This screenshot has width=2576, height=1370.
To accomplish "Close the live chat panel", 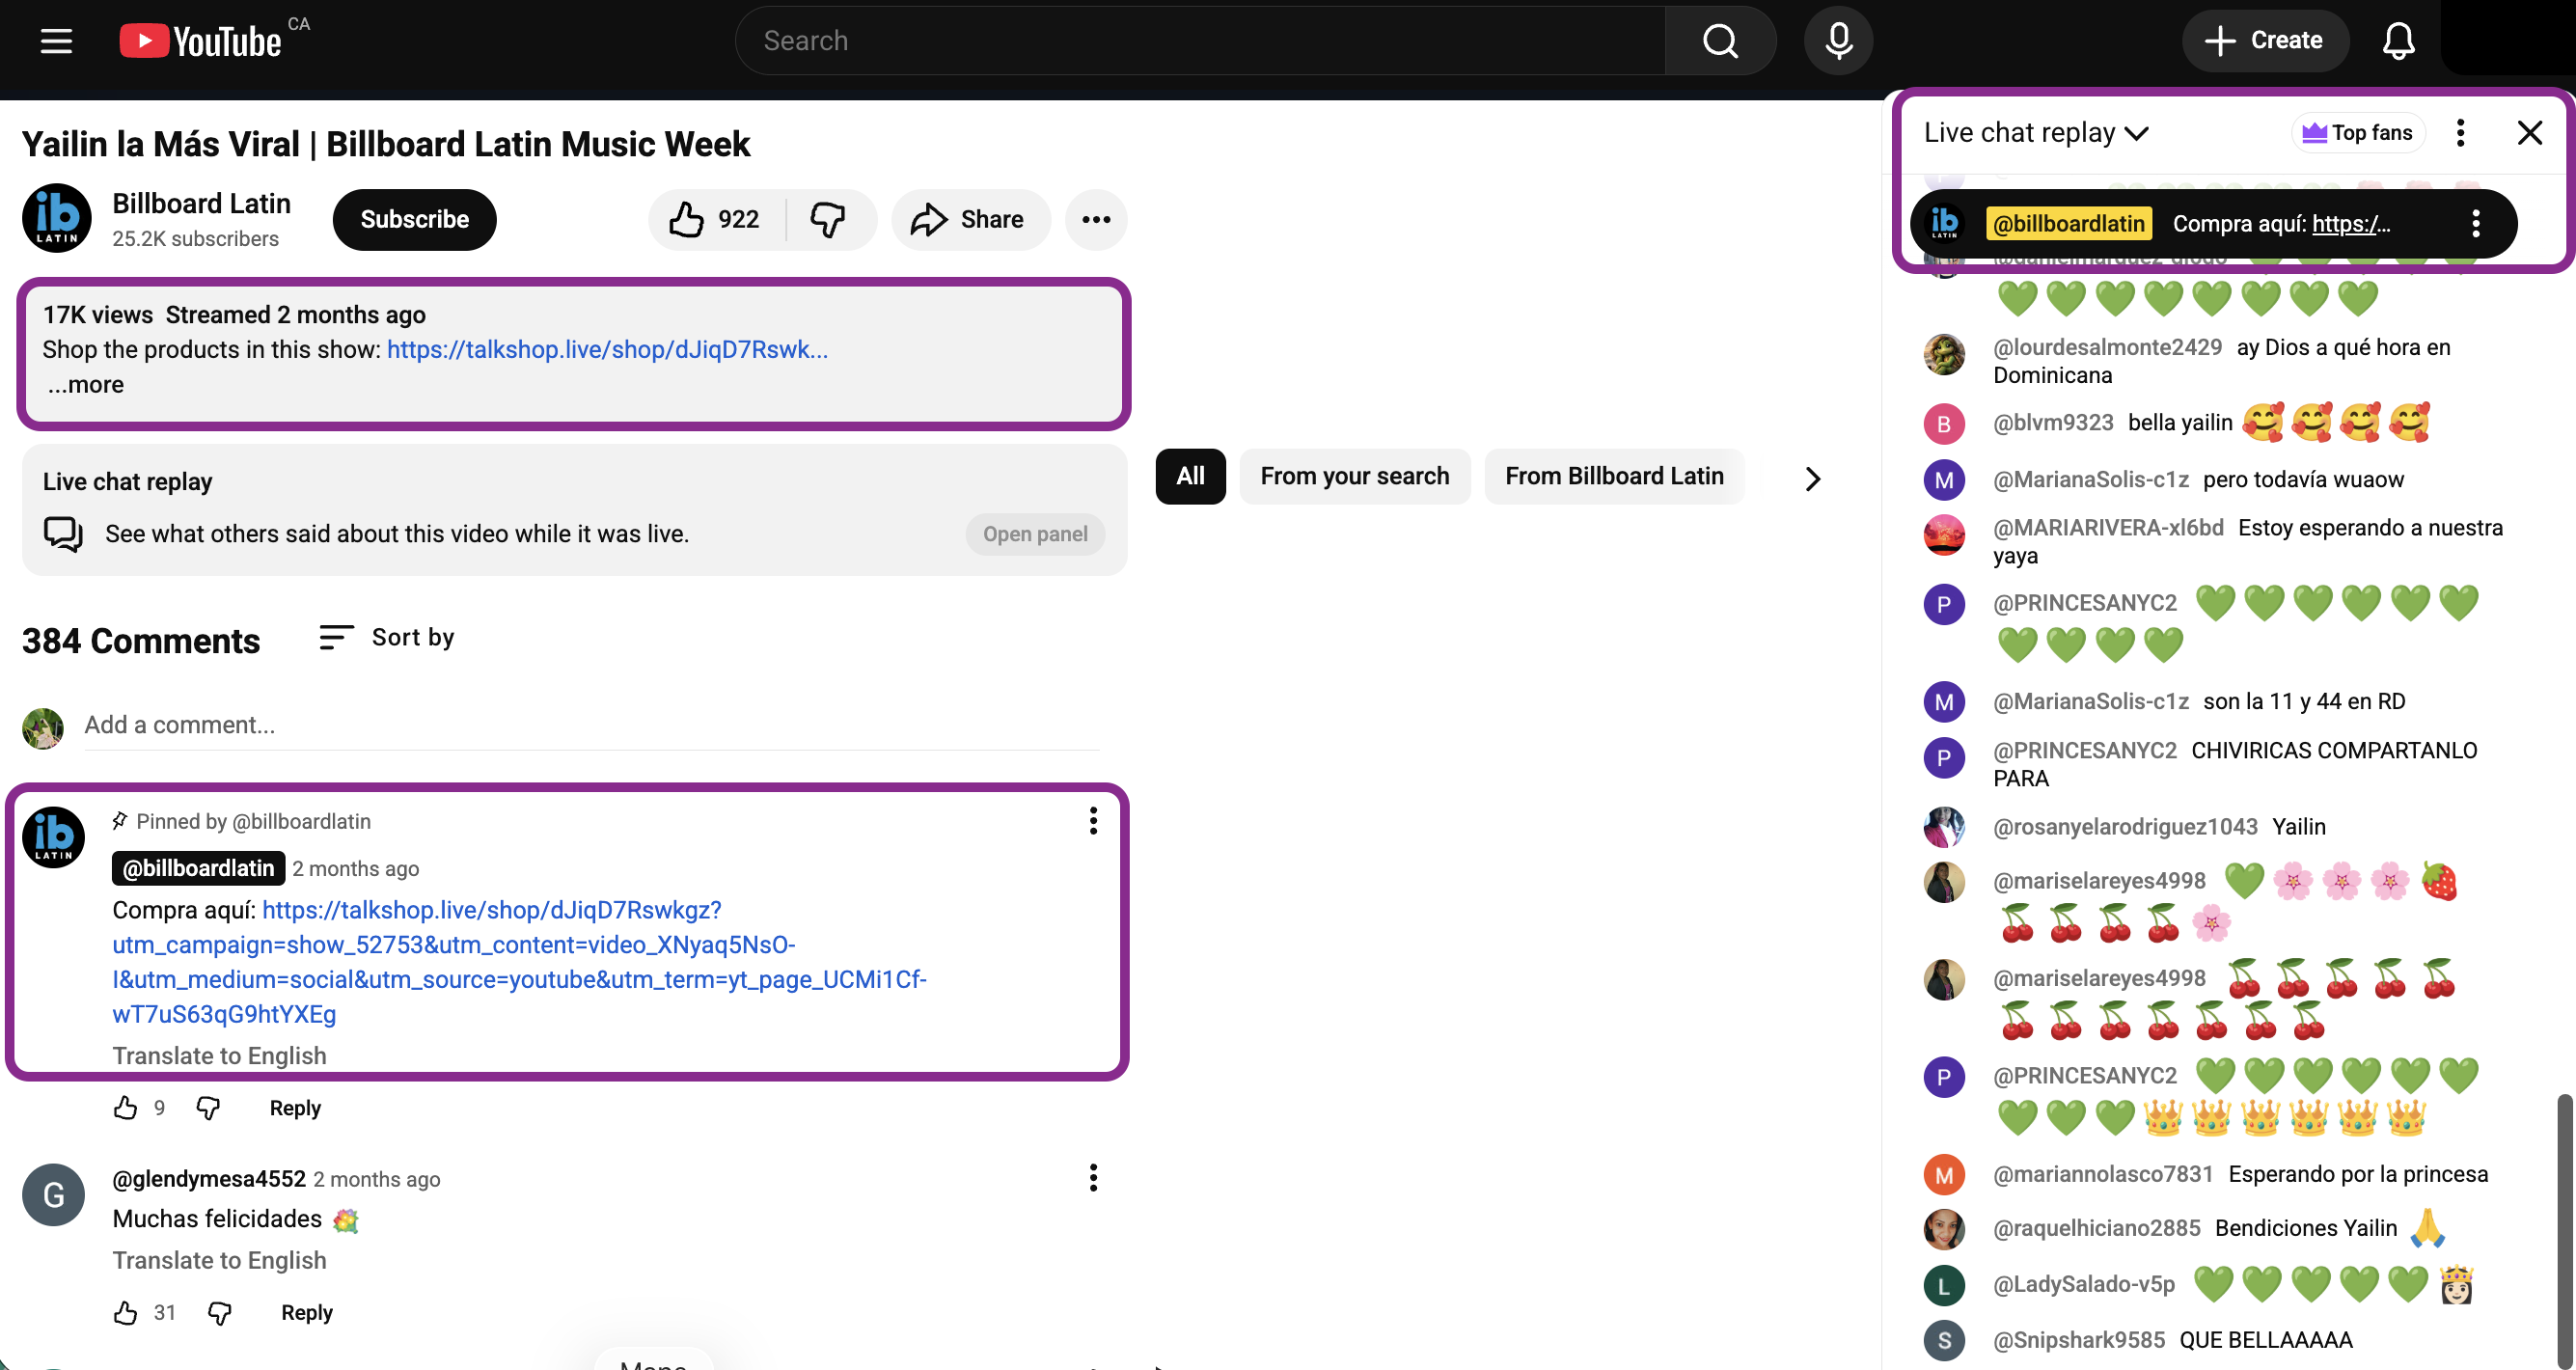I will tap(2528, 133).
